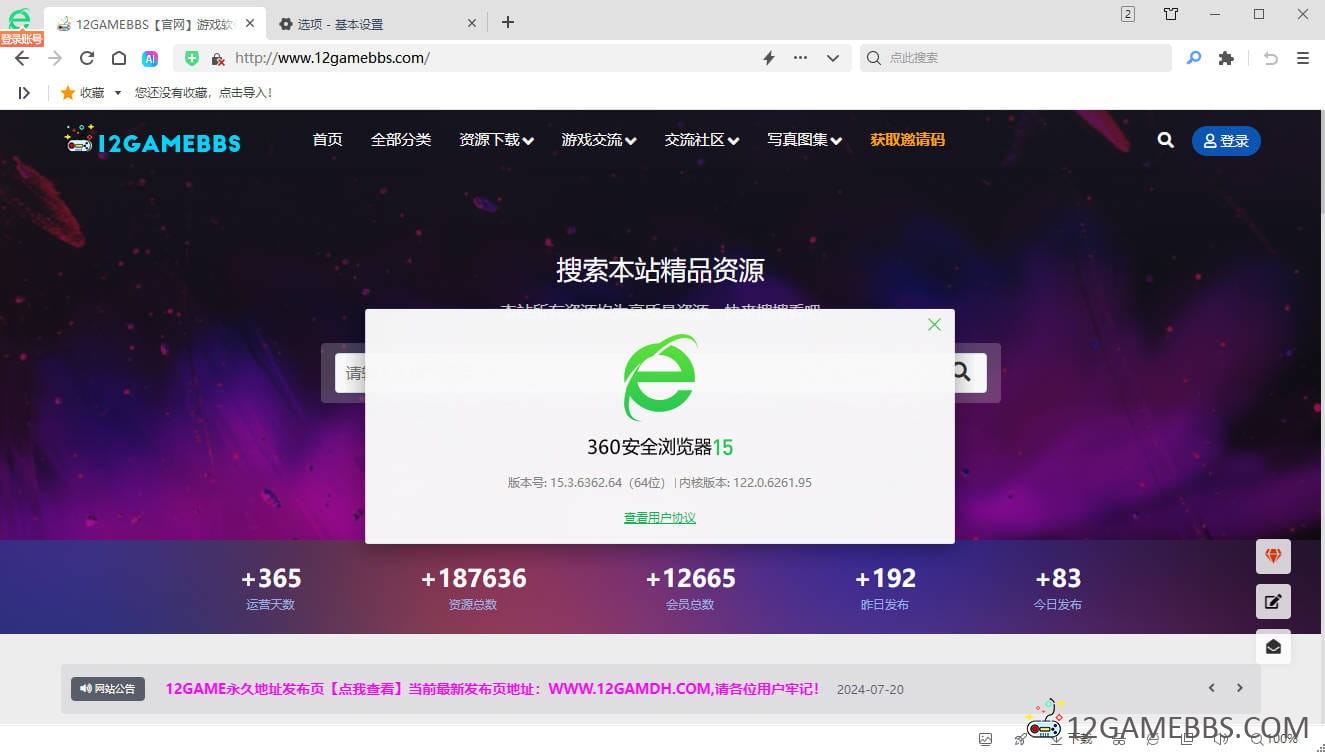Toggle the favorites sidebar panel icon

coord(24,92)
